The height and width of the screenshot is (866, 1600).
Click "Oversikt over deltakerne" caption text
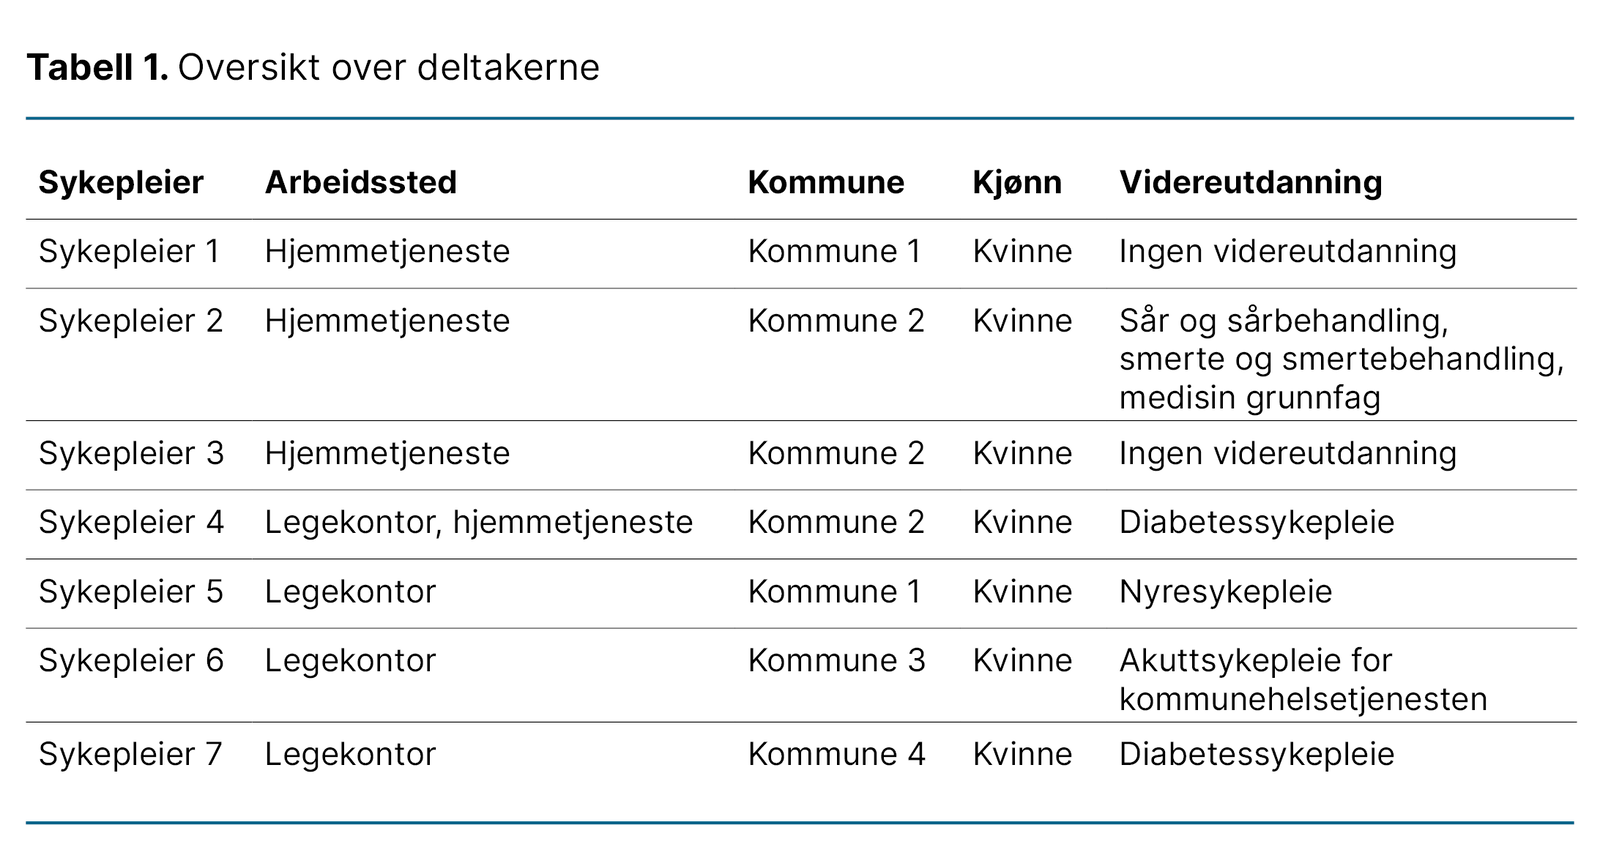pyautogui.click(x=388, y=68)
